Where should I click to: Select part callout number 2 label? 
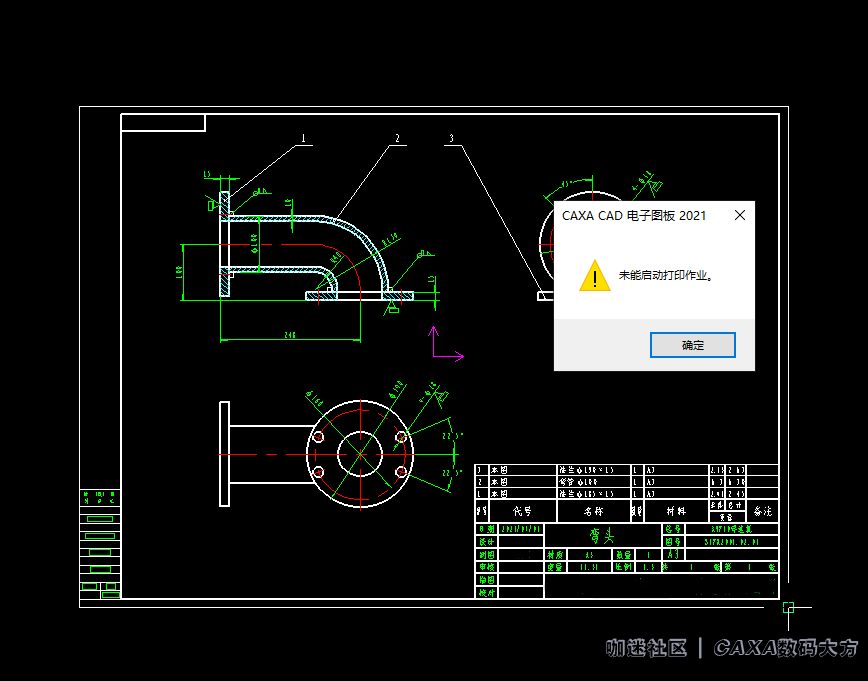click(397, 139)
